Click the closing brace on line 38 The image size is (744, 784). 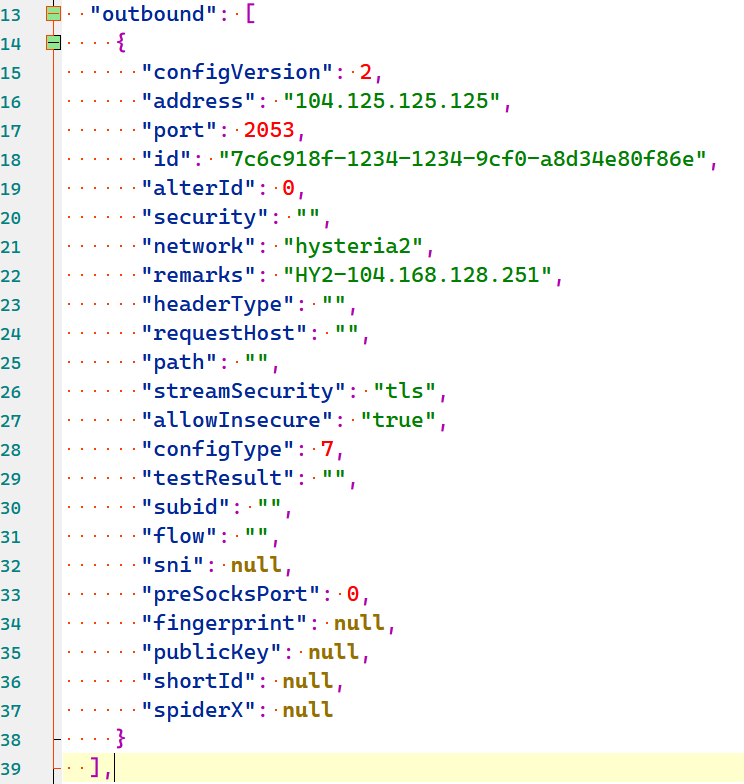point(120,739)
